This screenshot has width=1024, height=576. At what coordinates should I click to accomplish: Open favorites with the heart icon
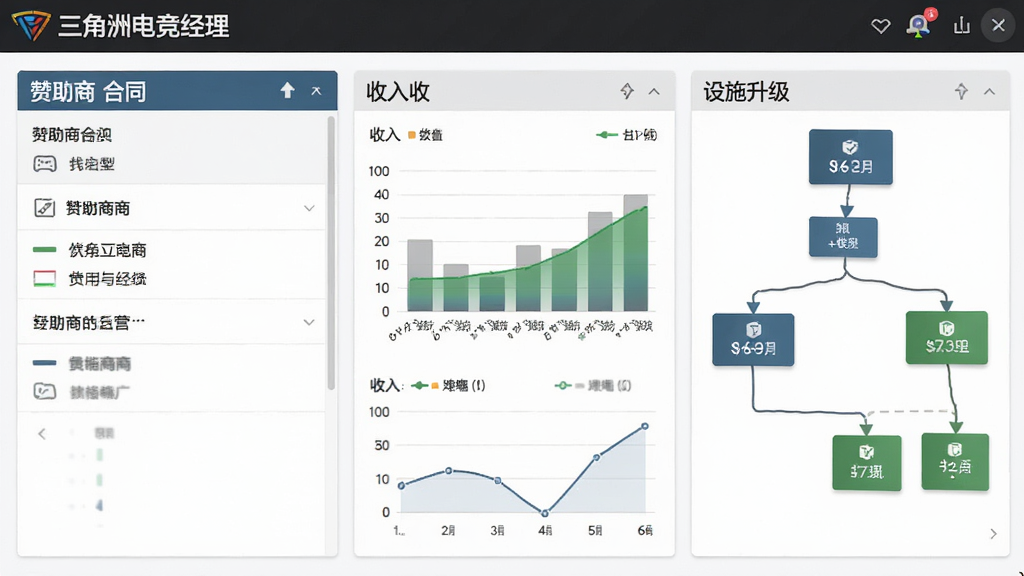[x=880, y=26]
